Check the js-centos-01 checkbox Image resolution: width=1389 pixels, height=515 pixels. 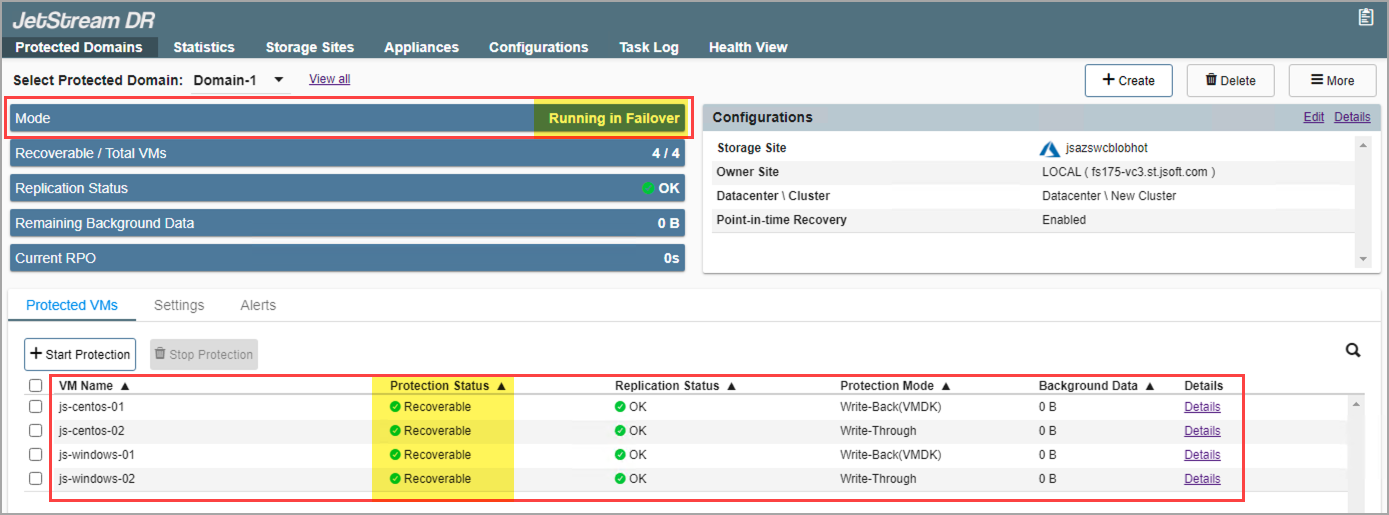(36, 407)
